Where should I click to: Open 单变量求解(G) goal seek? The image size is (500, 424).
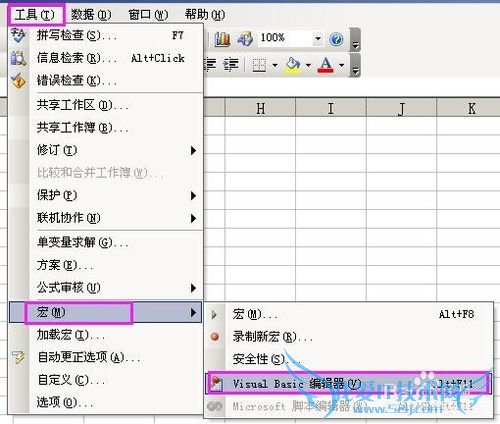coord(106,243)
